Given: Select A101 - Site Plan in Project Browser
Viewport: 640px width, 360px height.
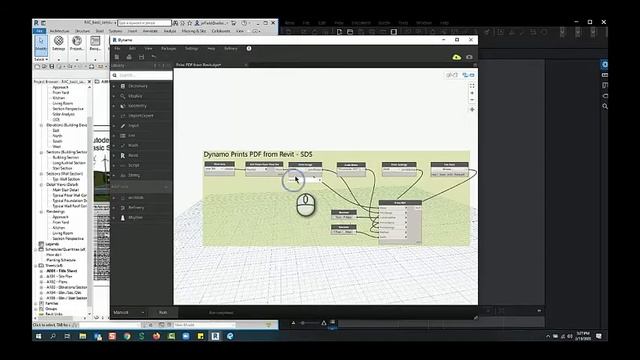Looking at the screenshot, I should [x=60, y=276].
